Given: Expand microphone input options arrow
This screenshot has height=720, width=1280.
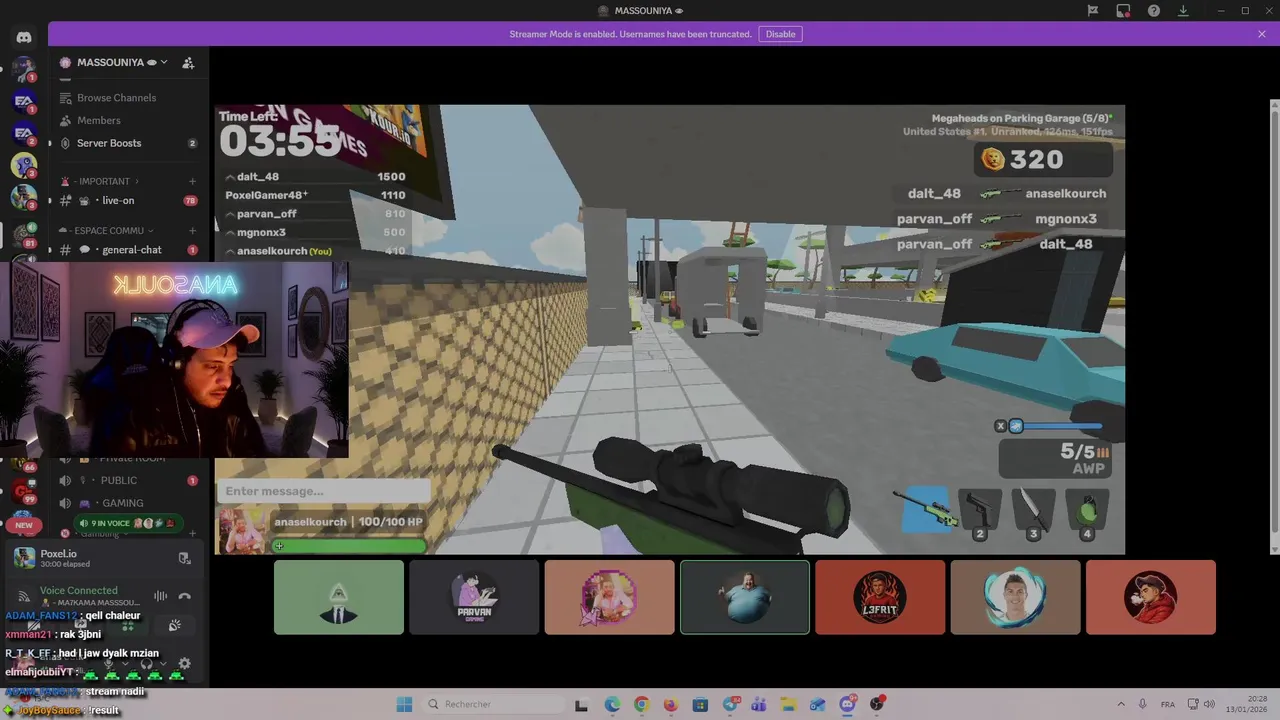Looking at the screenshot, I should [125, 663].
